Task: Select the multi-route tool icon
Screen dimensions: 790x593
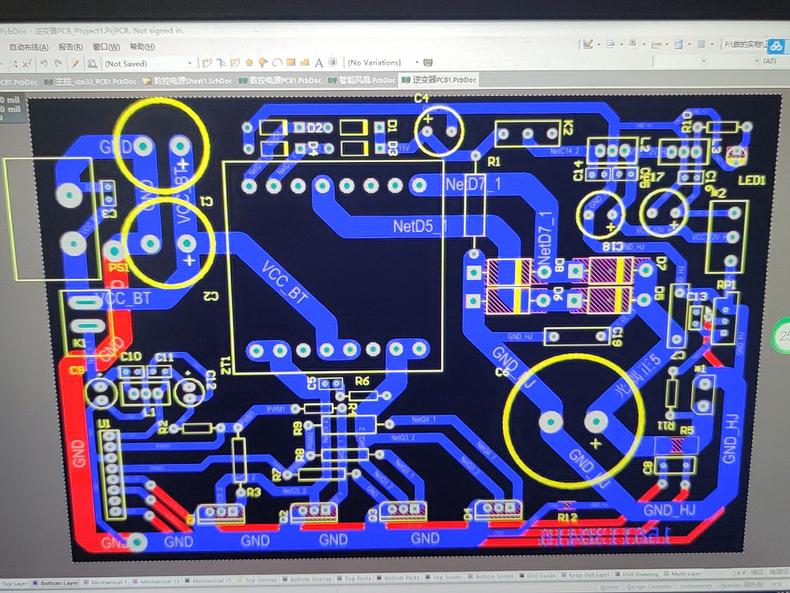Action: pos(235,63)
